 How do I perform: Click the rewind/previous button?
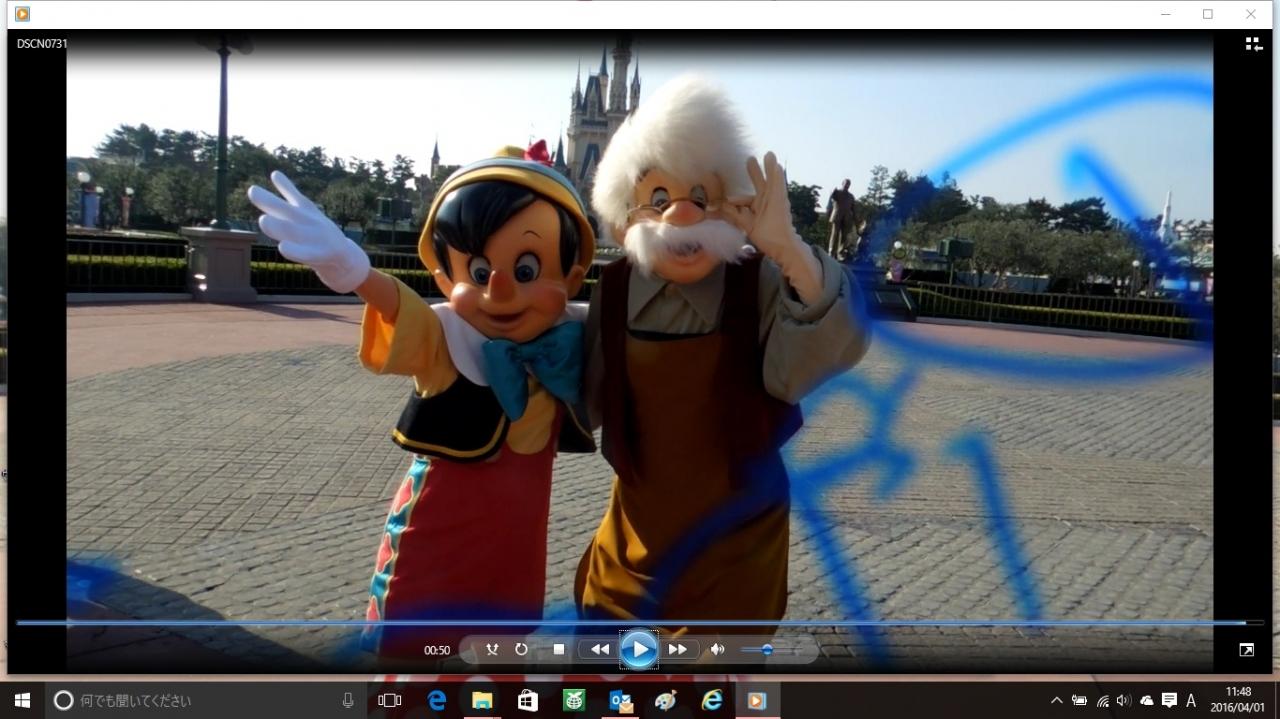click(599, 649)
